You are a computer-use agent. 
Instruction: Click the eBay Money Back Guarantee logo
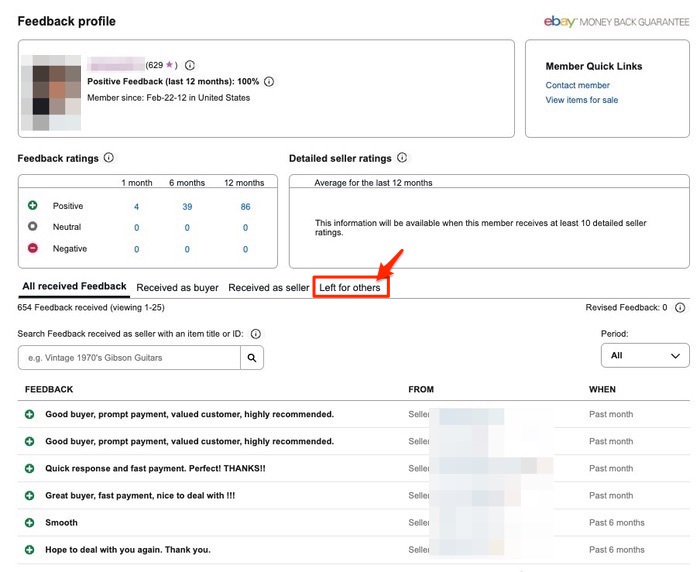click(616, 21)
